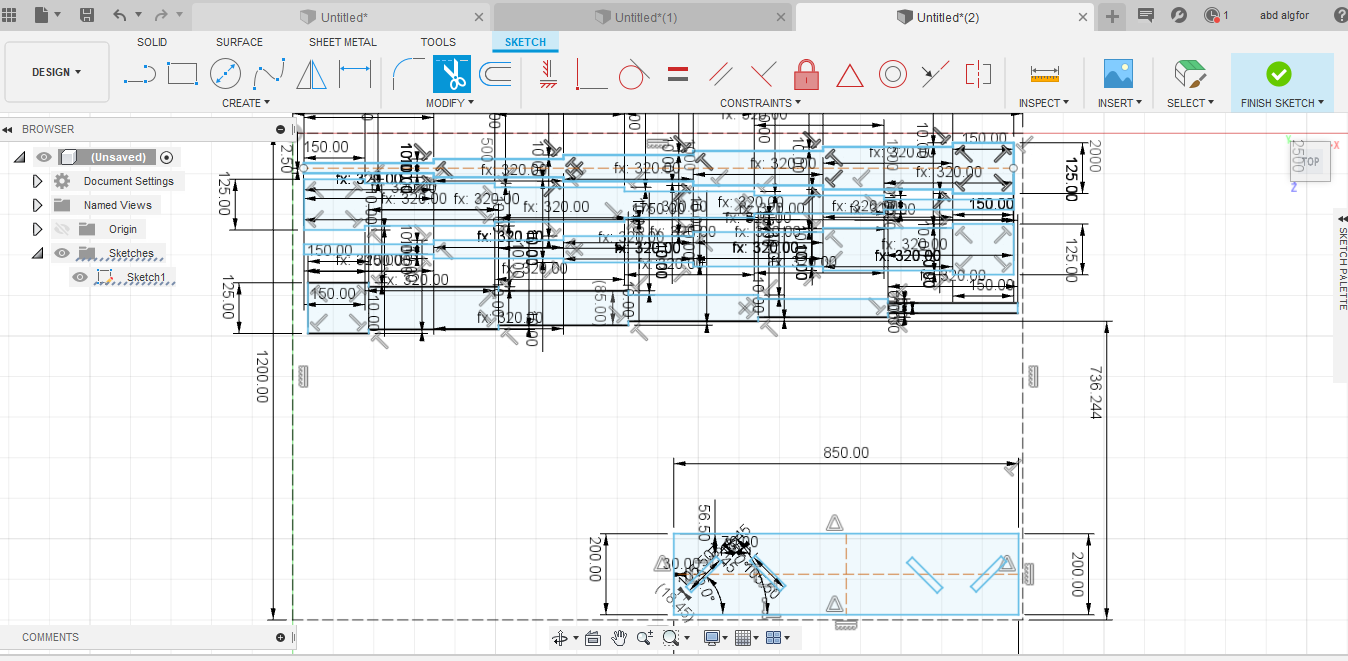The image size is (1348, 661).
Task: Open the Measure inspect tool
Action: pyautogui.click(x=1044, y=74)
